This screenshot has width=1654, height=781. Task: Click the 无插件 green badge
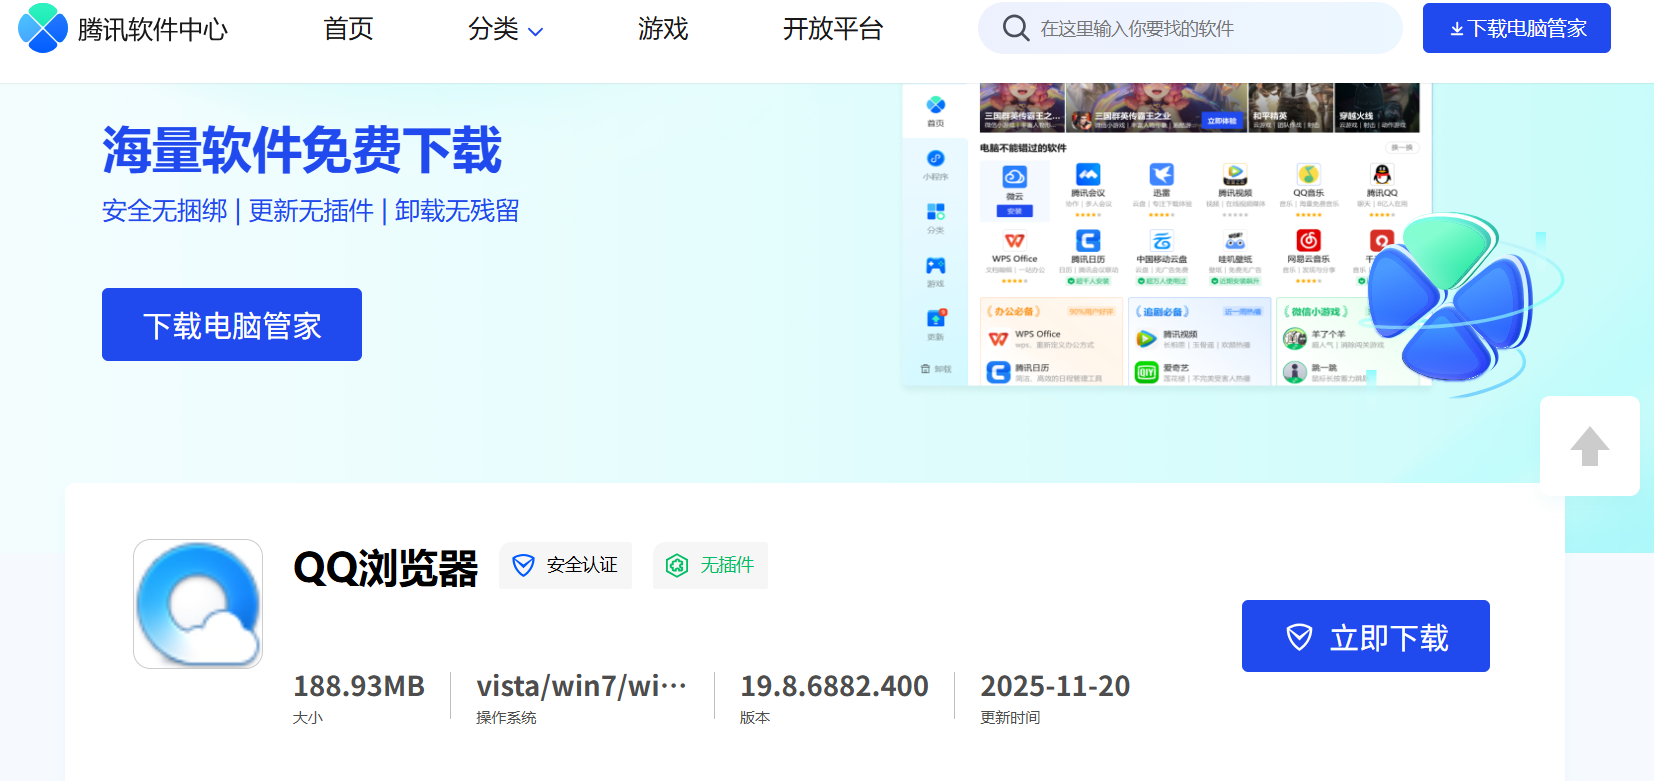(710, 565)
